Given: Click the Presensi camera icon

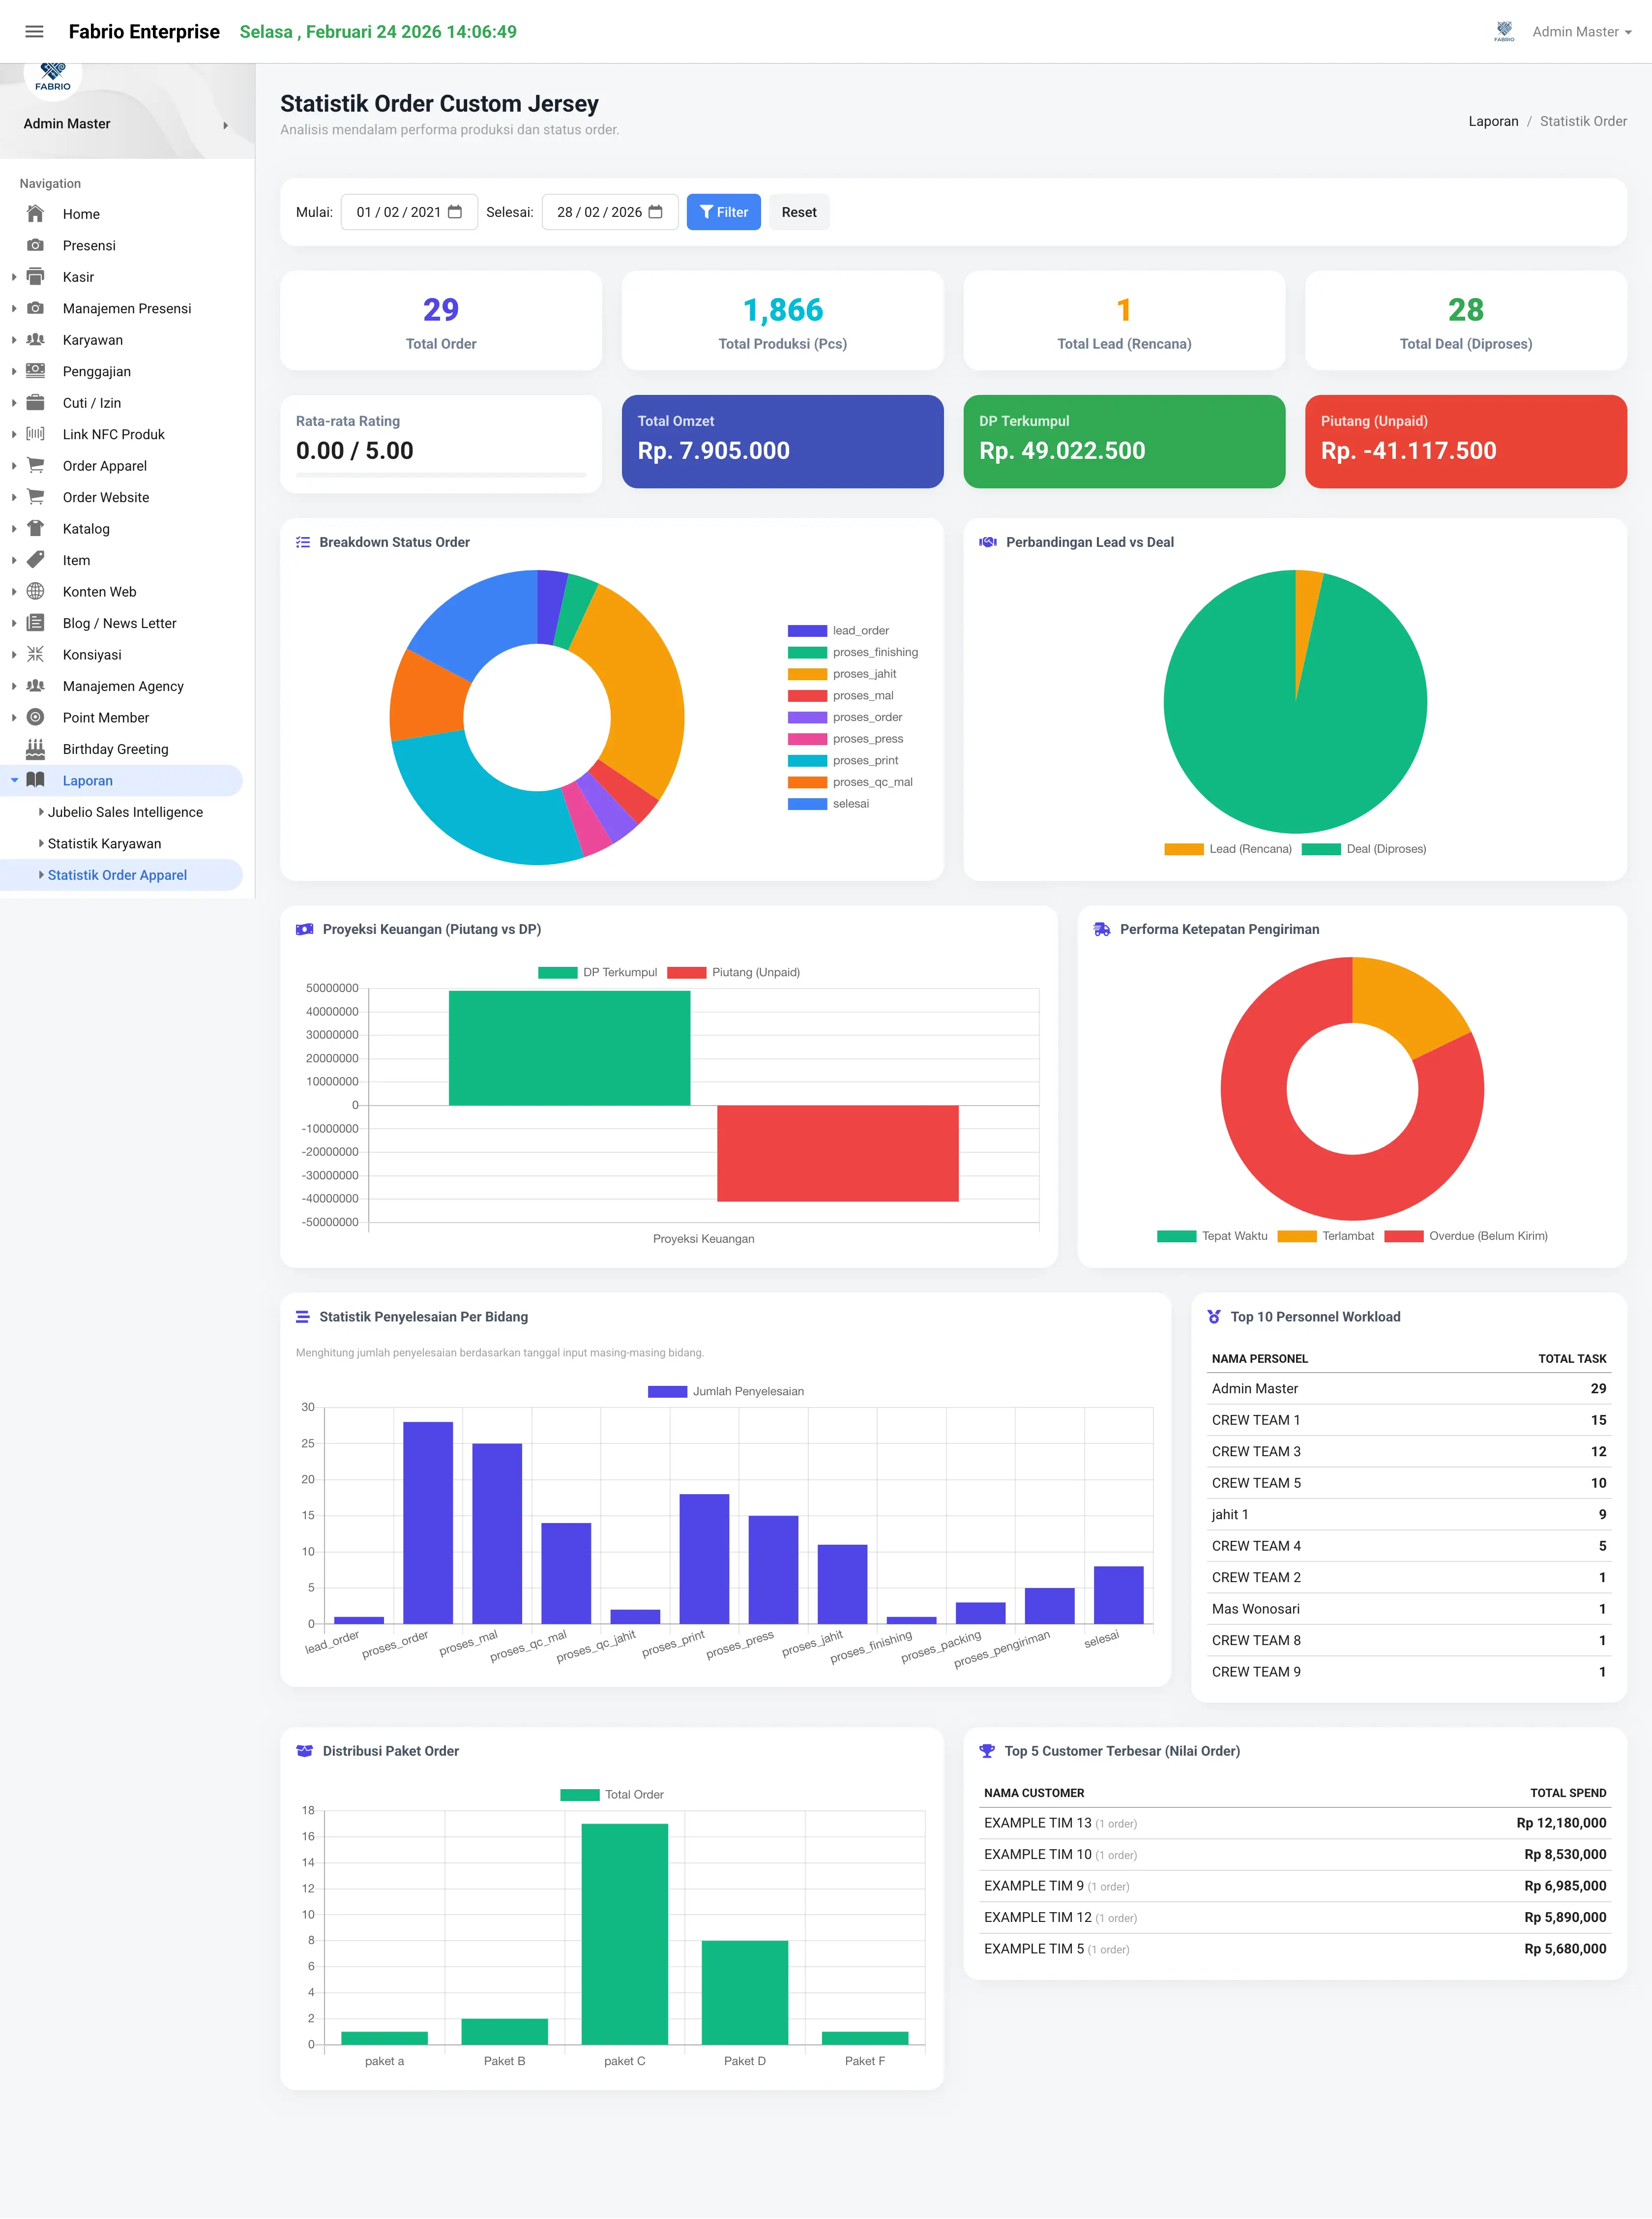Looking at the screenshot, I should click(x=35, y=245).
